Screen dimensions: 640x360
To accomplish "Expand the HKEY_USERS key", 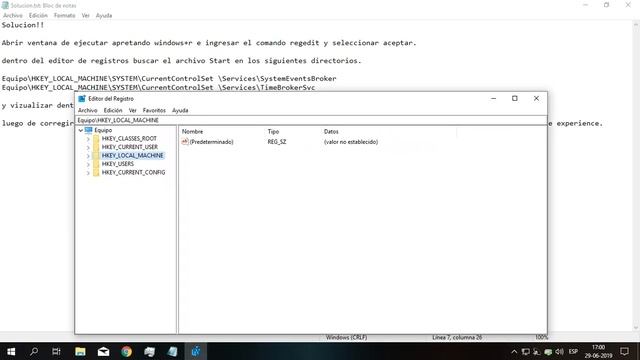I will [x=88, y=164].
